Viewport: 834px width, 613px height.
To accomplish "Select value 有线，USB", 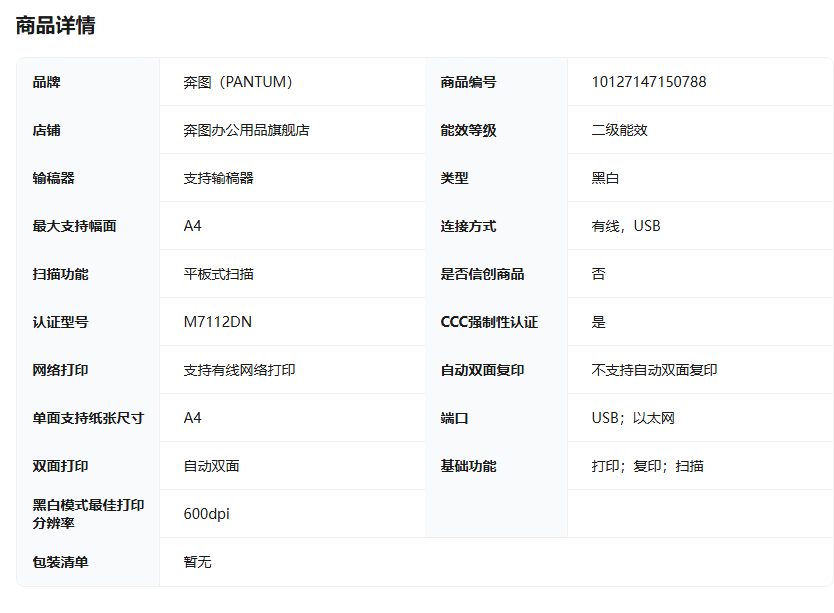I will tap(626, 226).
